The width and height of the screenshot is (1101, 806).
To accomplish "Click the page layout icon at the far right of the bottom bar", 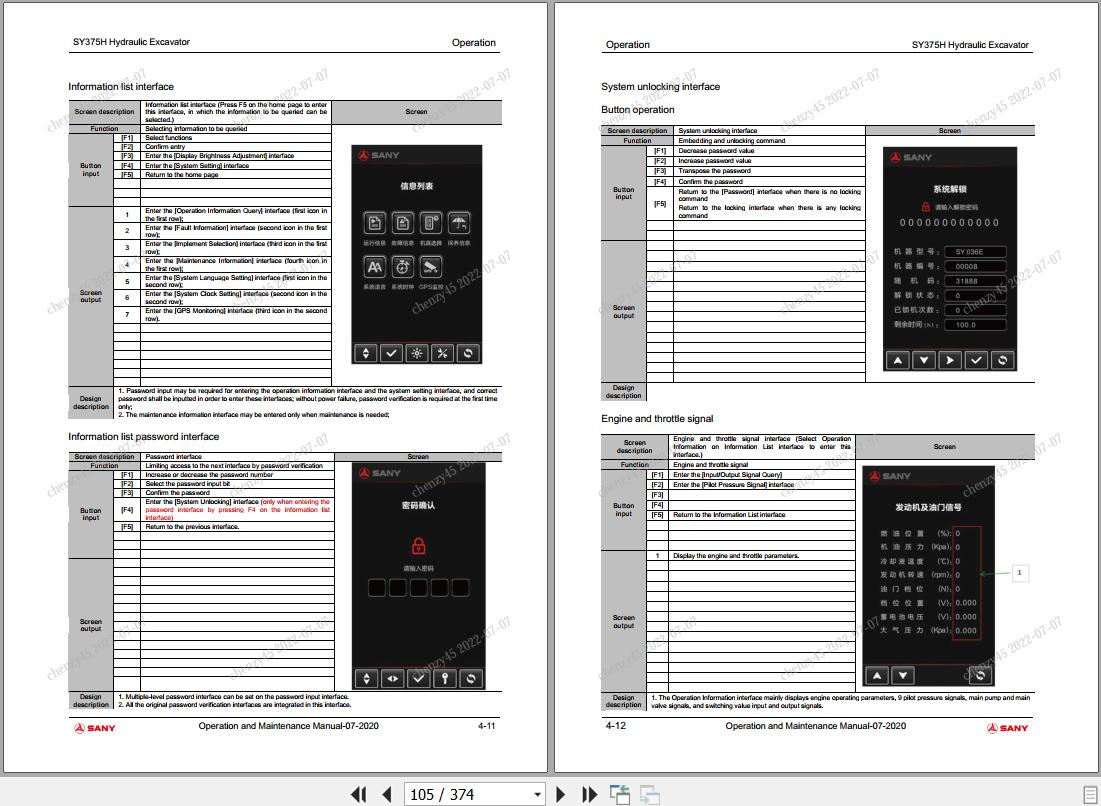I will 1090,794.
